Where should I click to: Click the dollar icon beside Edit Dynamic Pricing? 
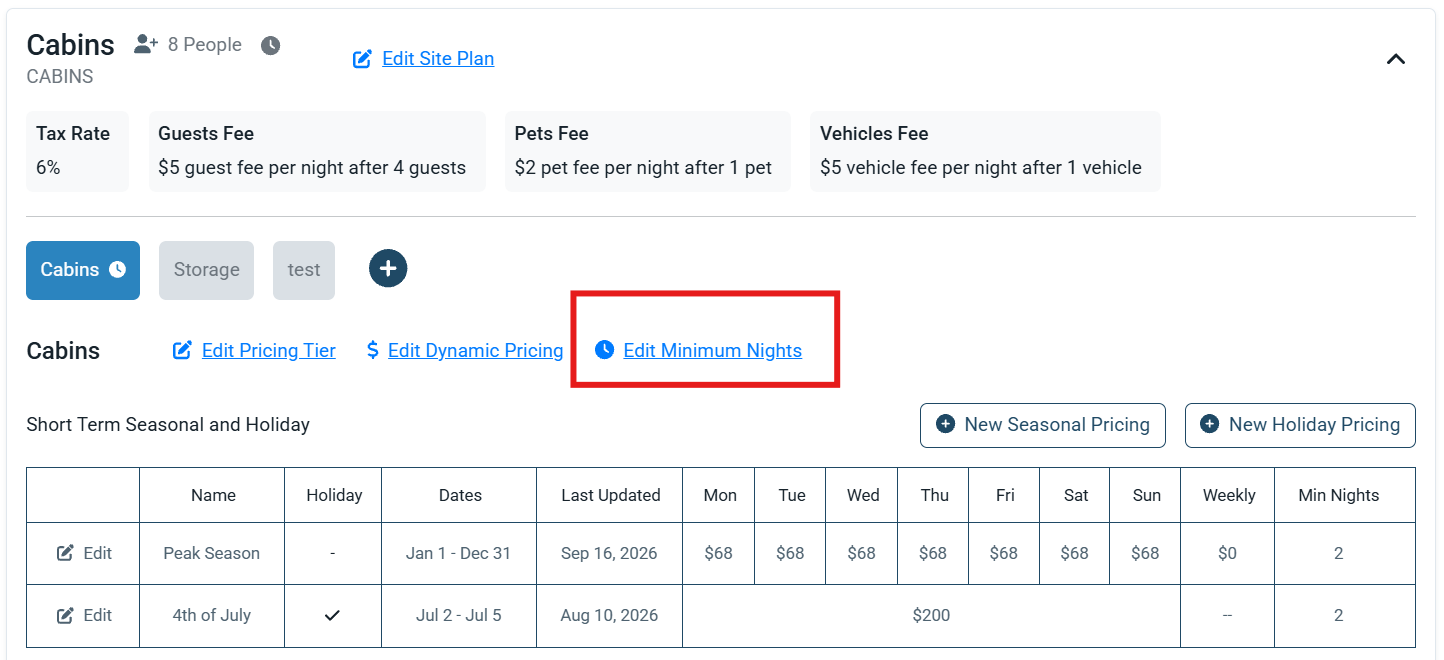[x=372, y=350]
